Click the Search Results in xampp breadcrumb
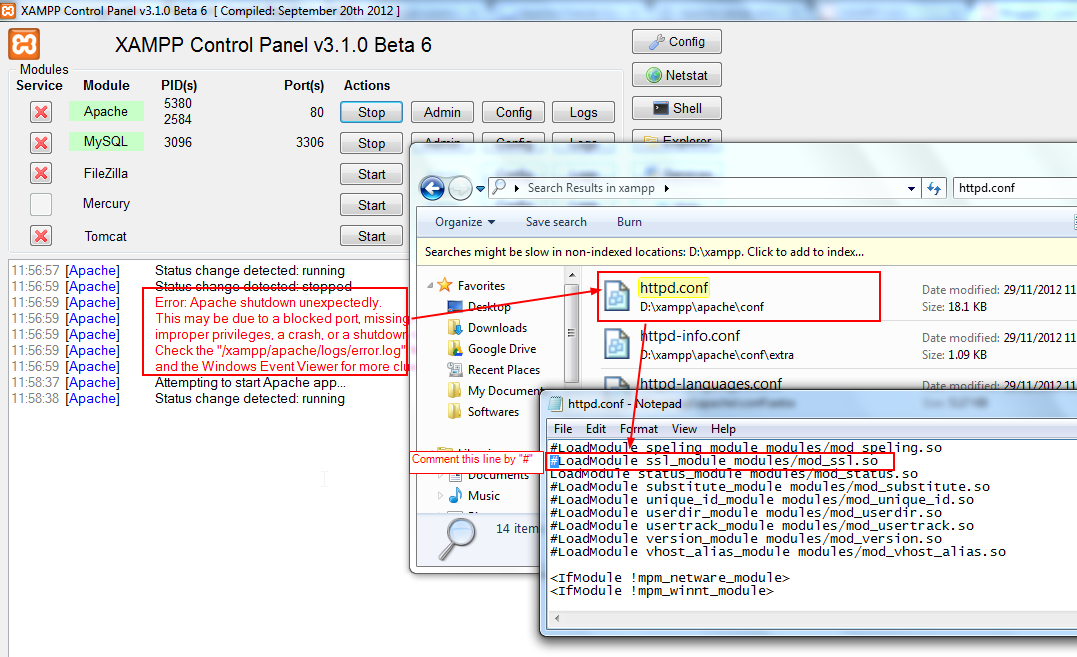 pos(591,188)
